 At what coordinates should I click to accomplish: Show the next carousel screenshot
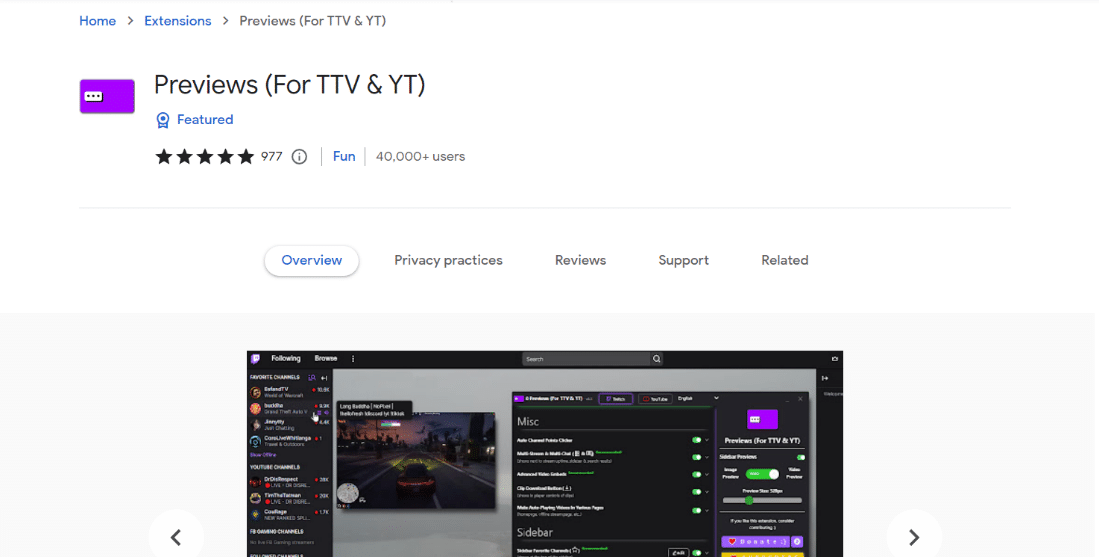pyautogui.click(x=914, y=537)
